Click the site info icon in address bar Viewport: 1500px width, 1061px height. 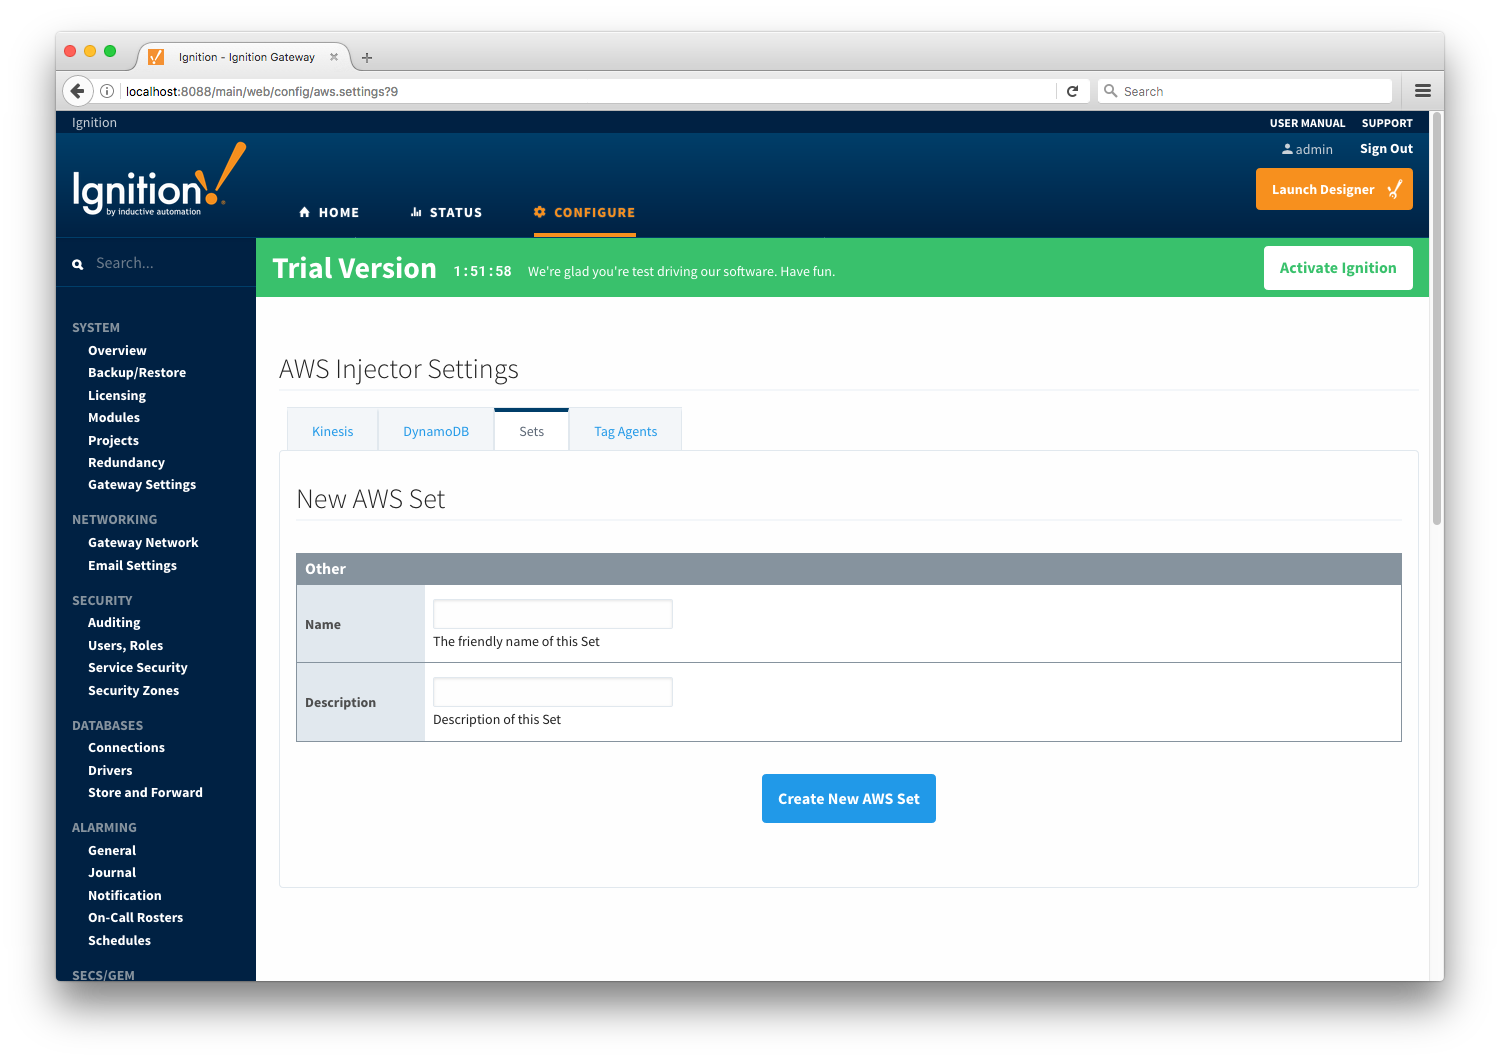[x=107, y=91]
